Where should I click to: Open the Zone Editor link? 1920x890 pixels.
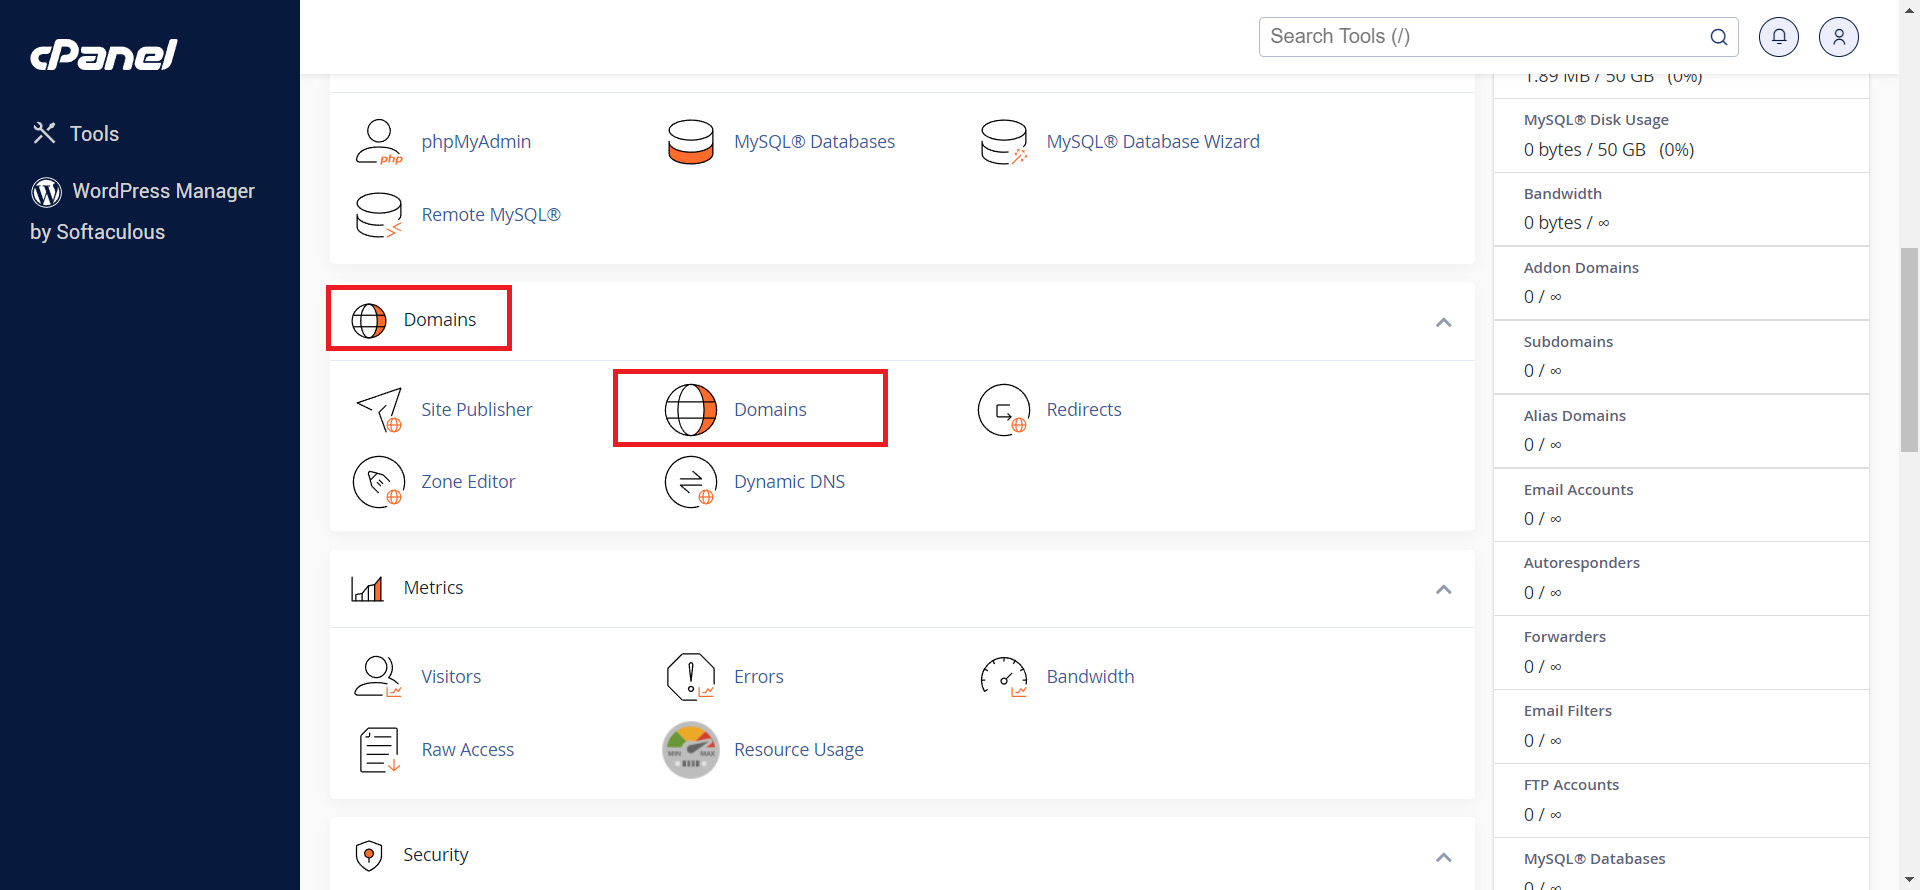coord(468,482)
